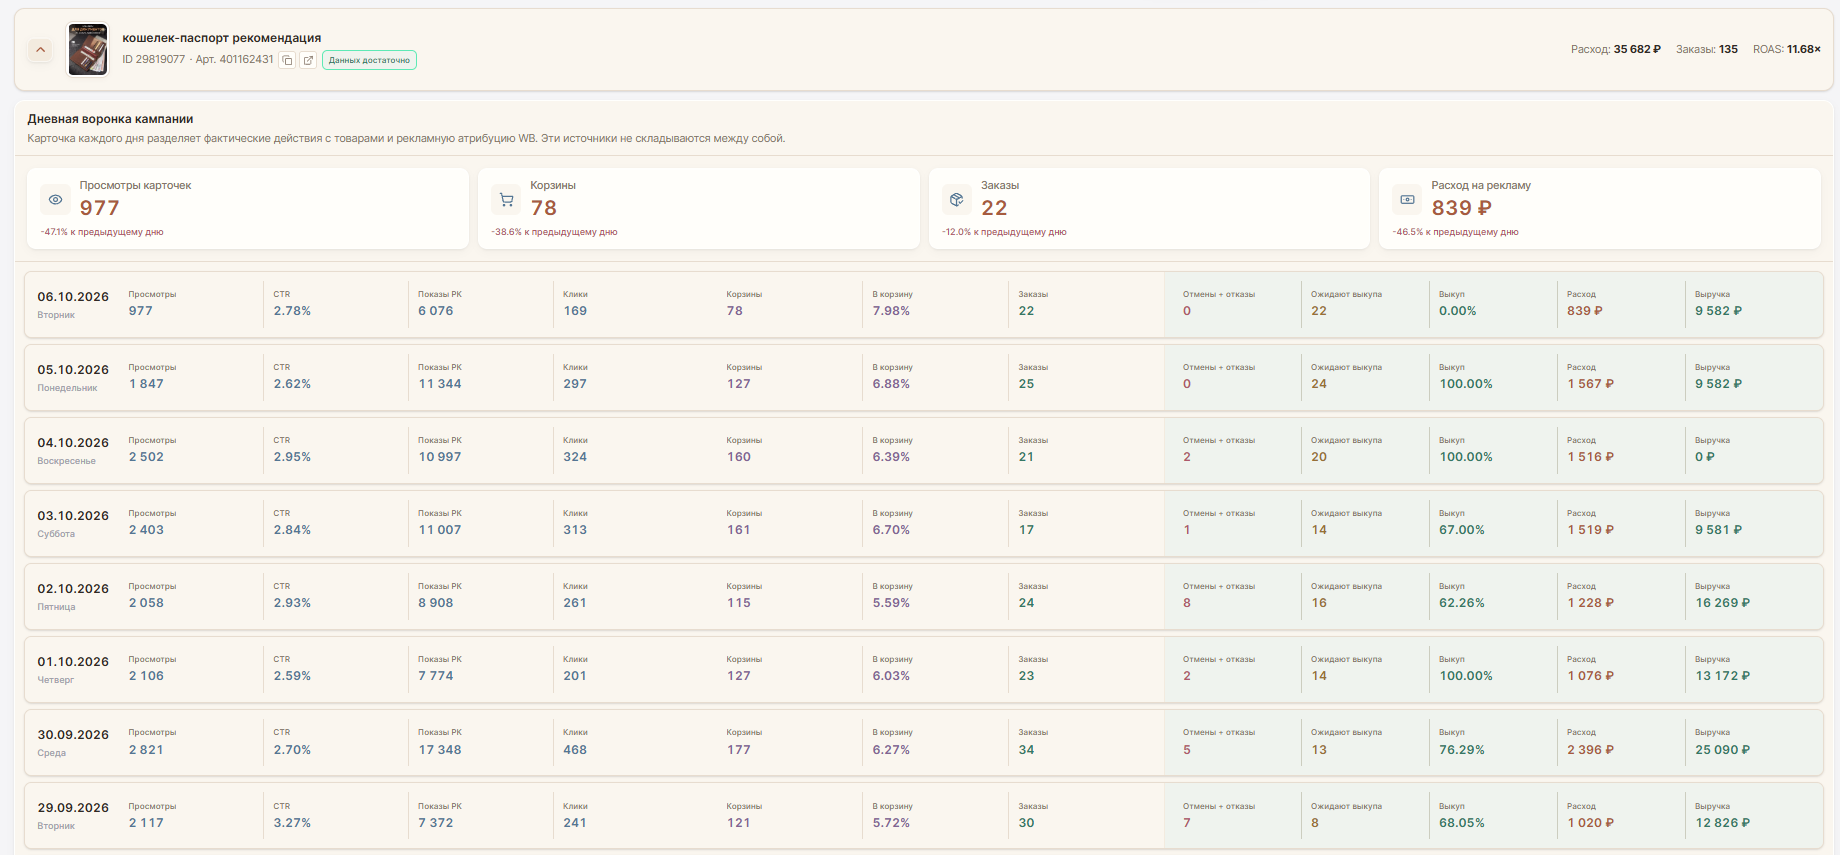The height and width of the screenshot is (855, 1840).
Task: Click the Выручка value 0 ₽
Action: [1705, 457]
